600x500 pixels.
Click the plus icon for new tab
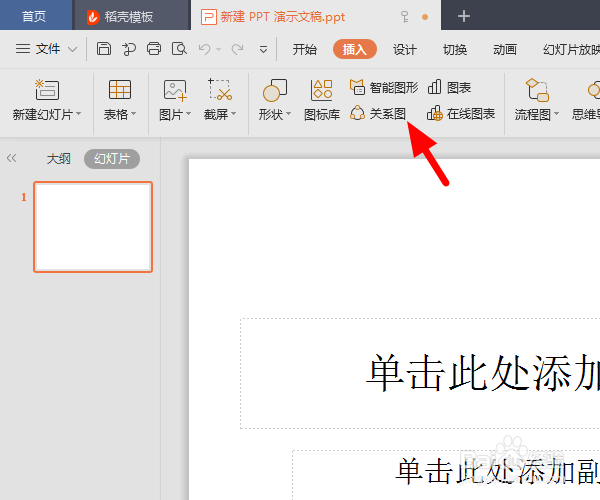tap(464, 16)
